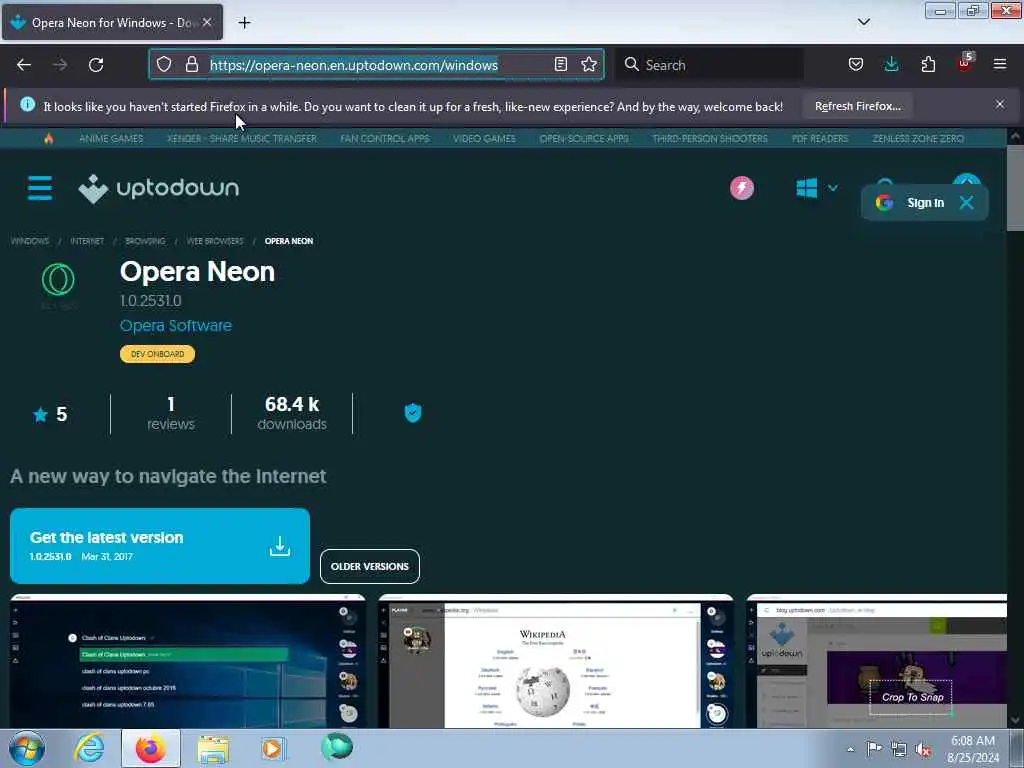Open the Video Games topic
The height and width of the screenshot is (768, 1024).
click(484, 138)
